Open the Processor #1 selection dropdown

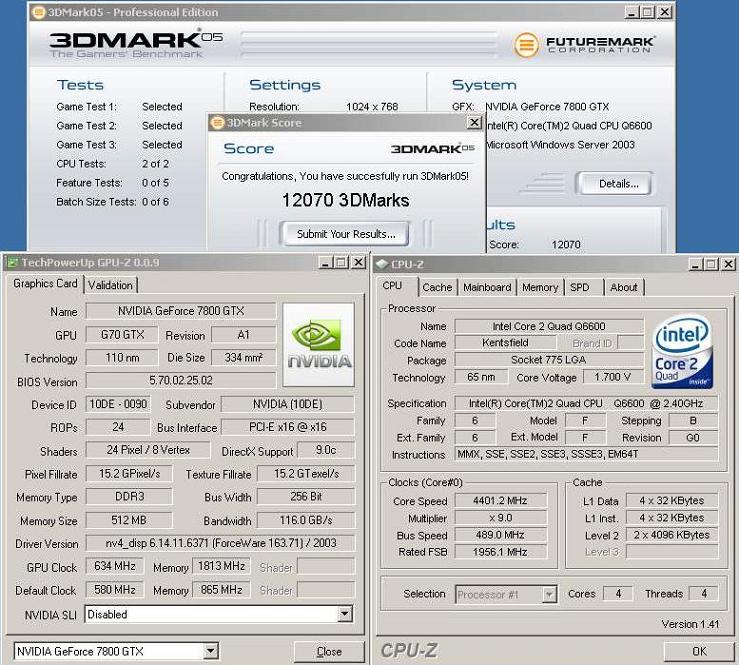(x=549, y=594)
